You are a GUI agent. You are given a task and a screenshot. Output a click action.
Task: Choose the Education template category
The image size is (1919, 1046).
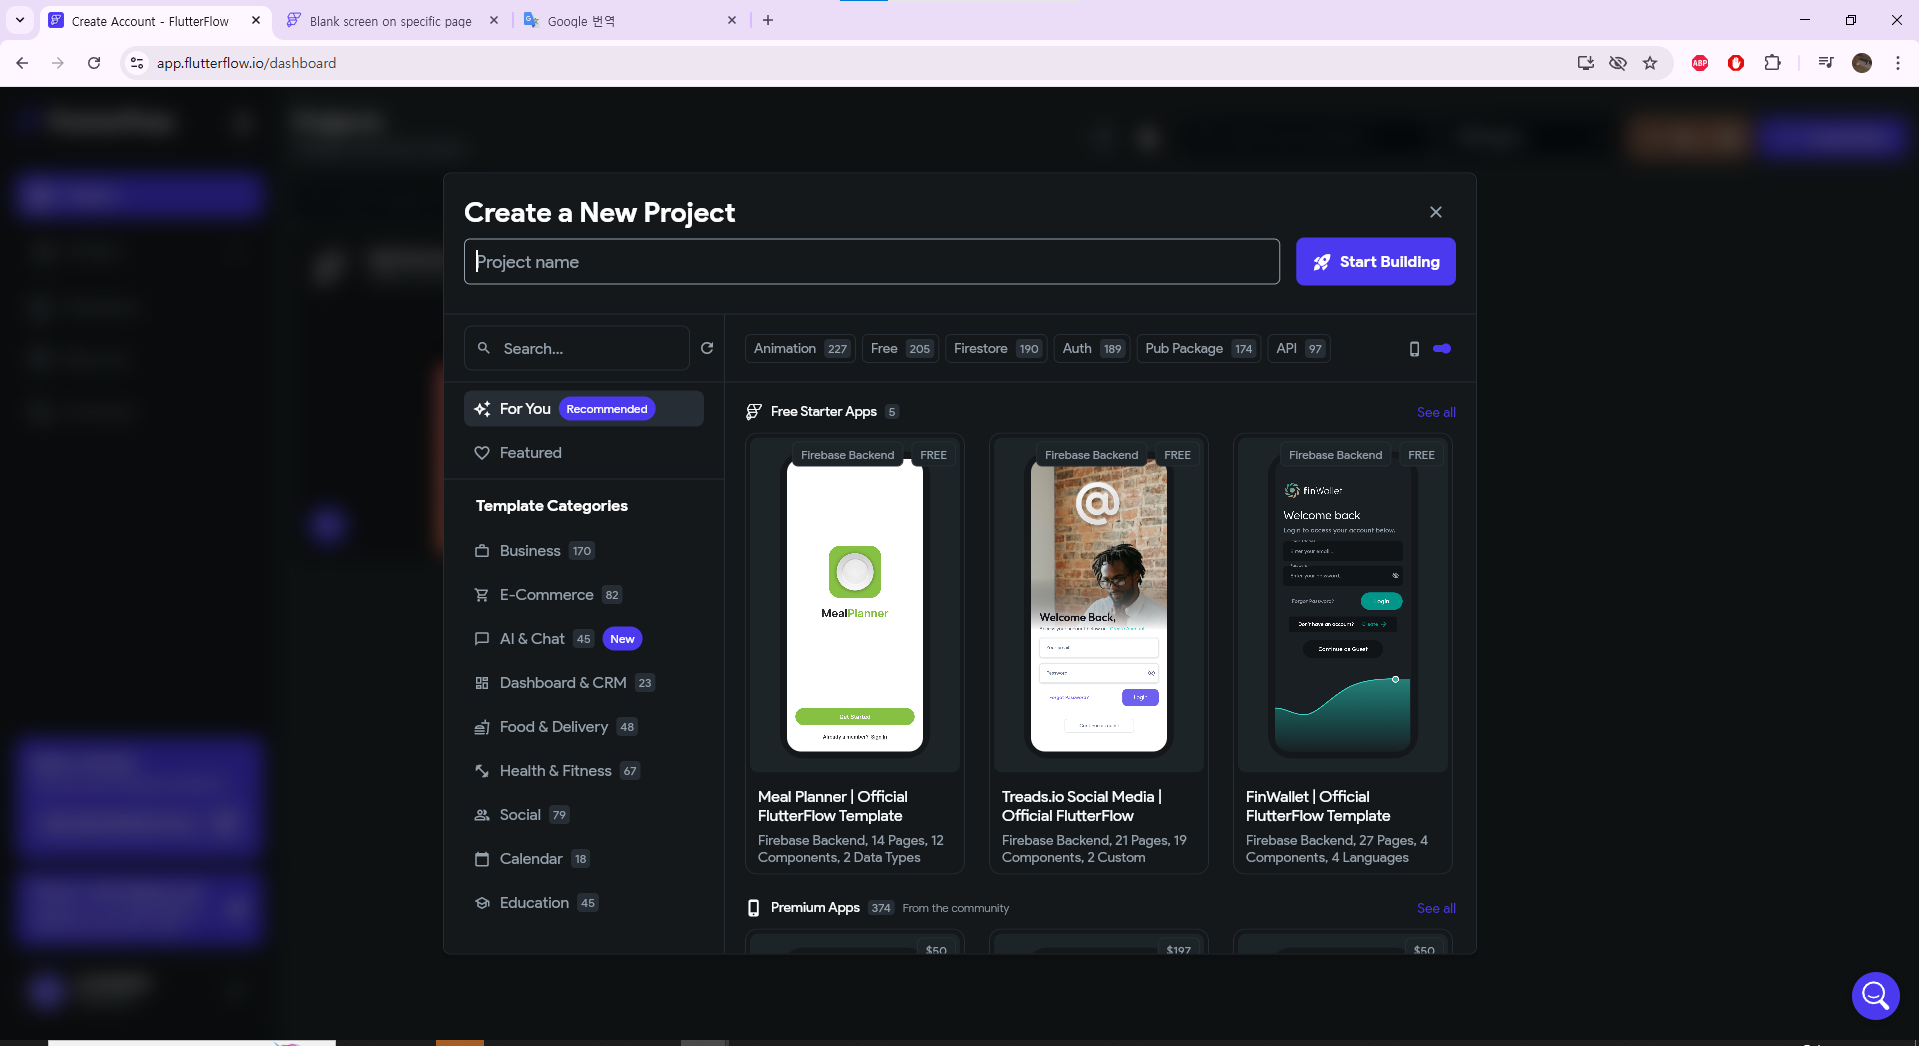(x=584, y=903)
